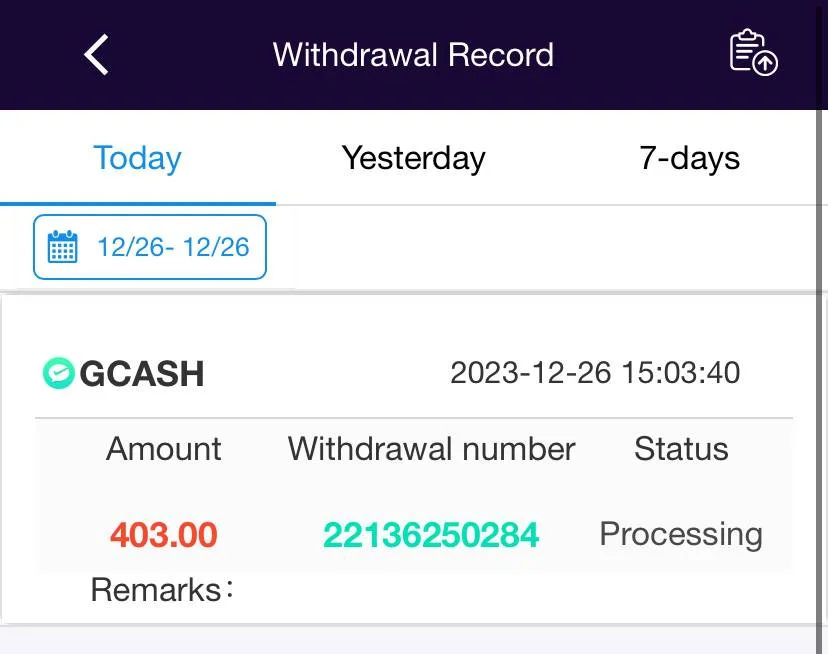Click the GCASH logo icon
The image size is (828, 654).
coord(58,373)
